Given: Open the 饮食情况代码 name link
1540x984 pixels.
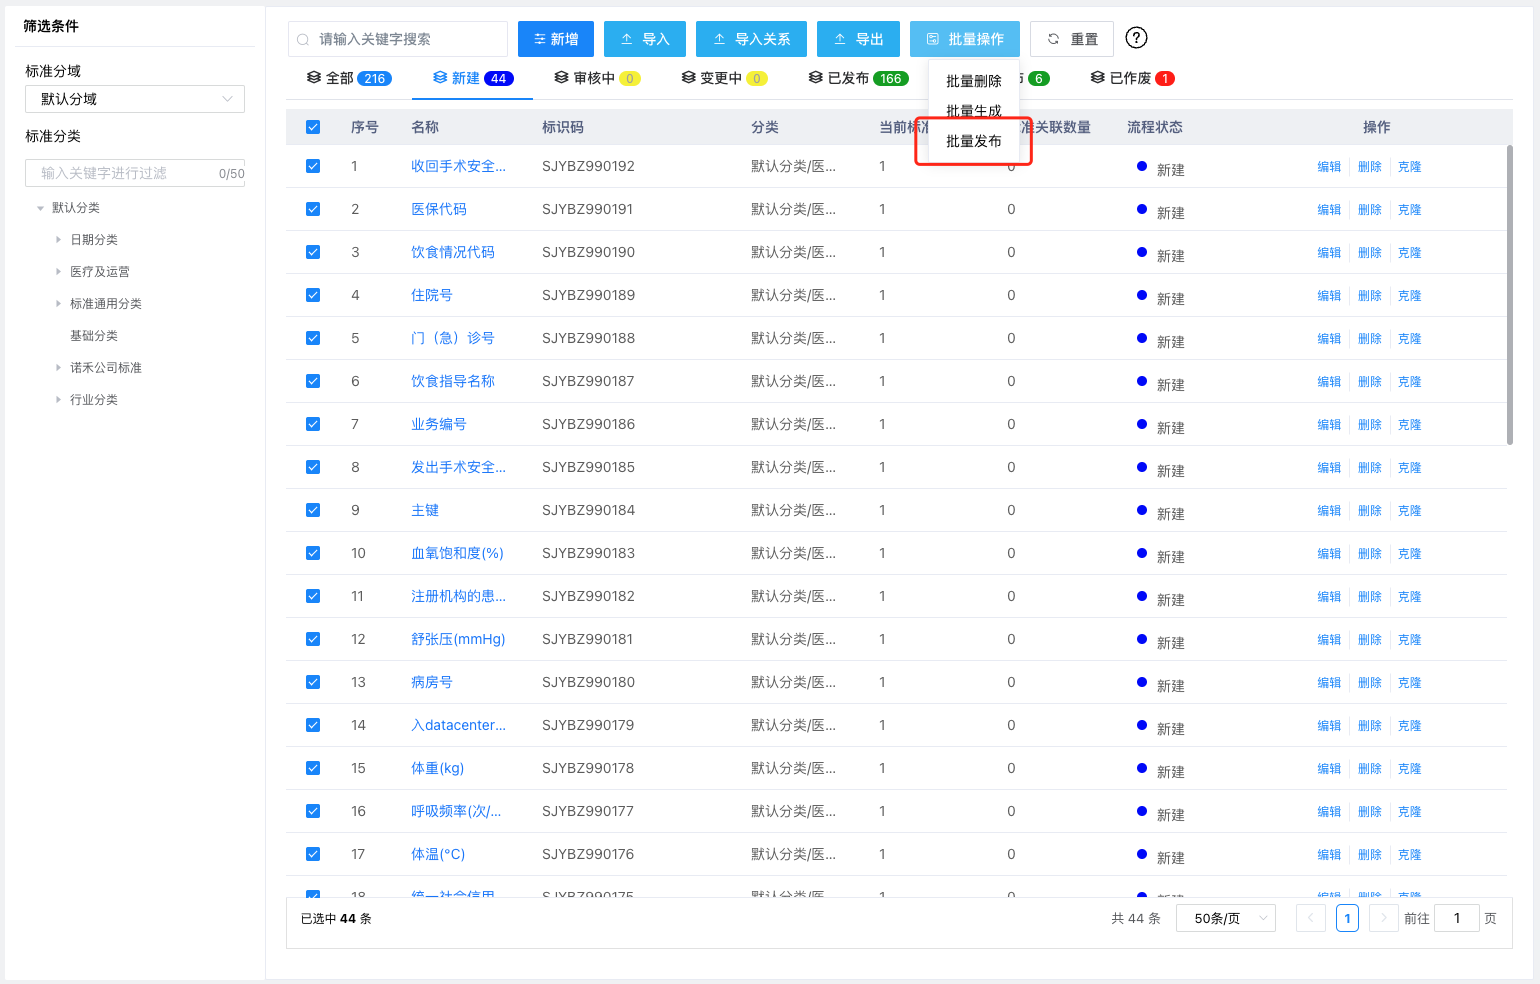Looking at the screenshot, I should pos(452,252).
